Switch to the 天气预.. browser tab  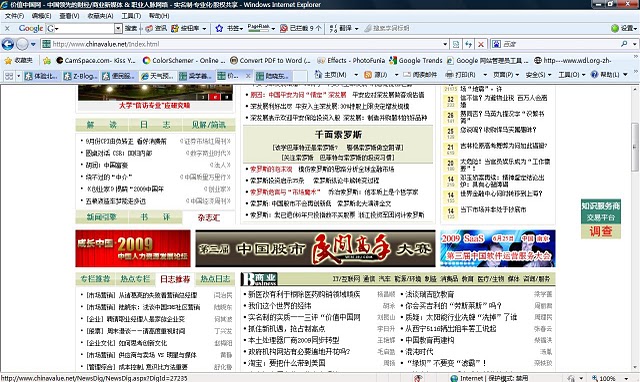coord(157,76)
